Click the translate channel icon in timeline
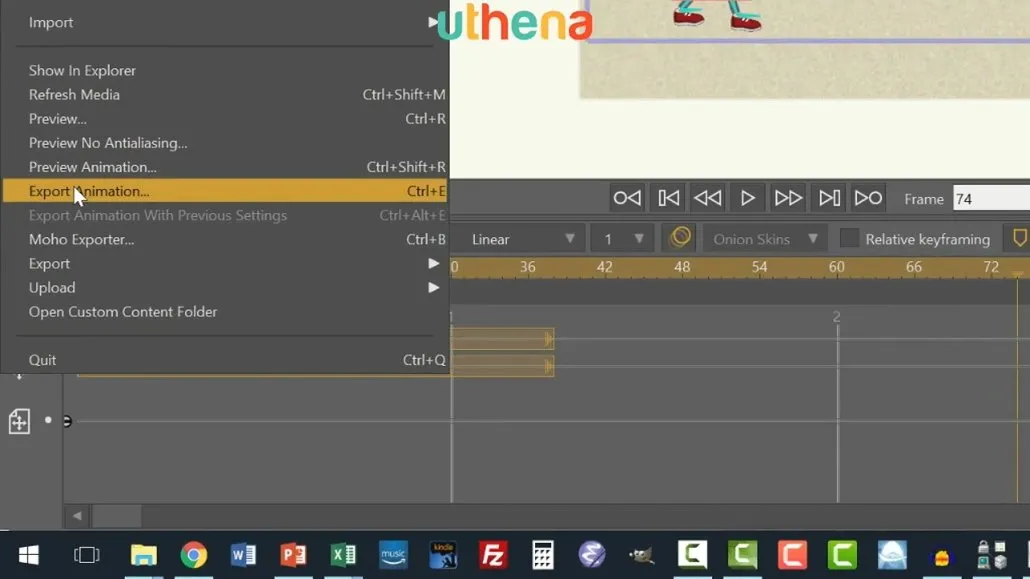Viewport: 1030px width, 579px height. click(19, 421)
